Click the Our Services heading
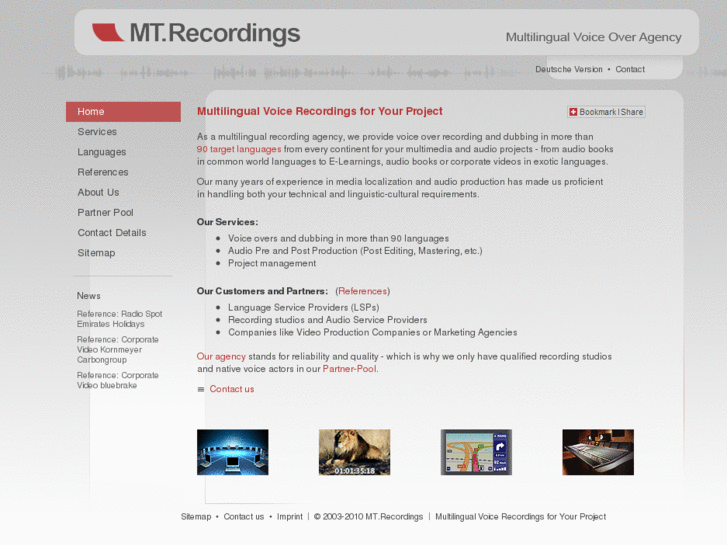Viewport: 727px width, 545px height. pos(227,222)
